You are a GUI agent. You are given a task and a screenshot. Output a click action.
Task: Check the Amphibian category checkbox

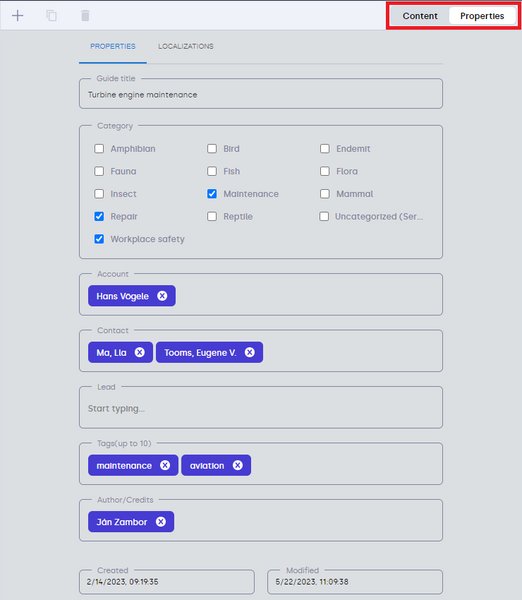[99, 148]
